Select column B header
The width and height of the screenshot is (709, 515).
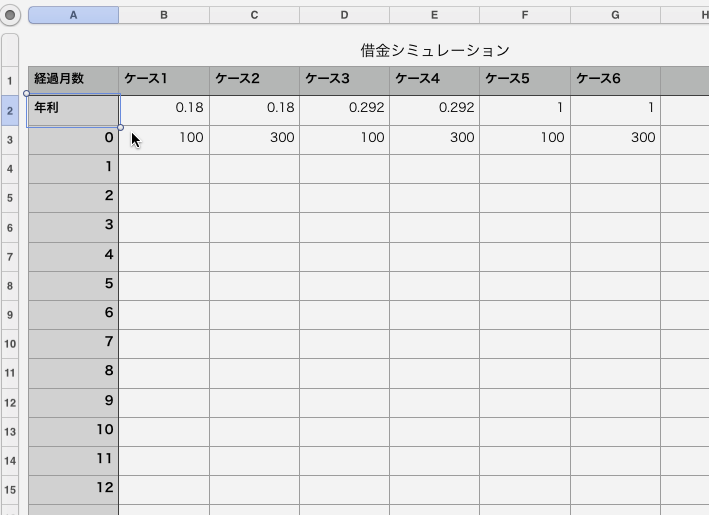[164, 15]
